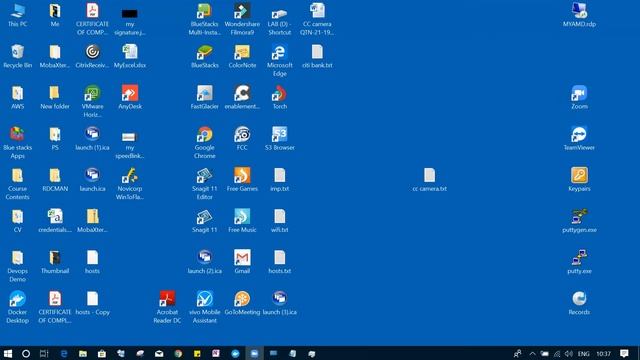Select the MyExcel.xlsx file
This screenshot has height=360, width=640.
130,56
